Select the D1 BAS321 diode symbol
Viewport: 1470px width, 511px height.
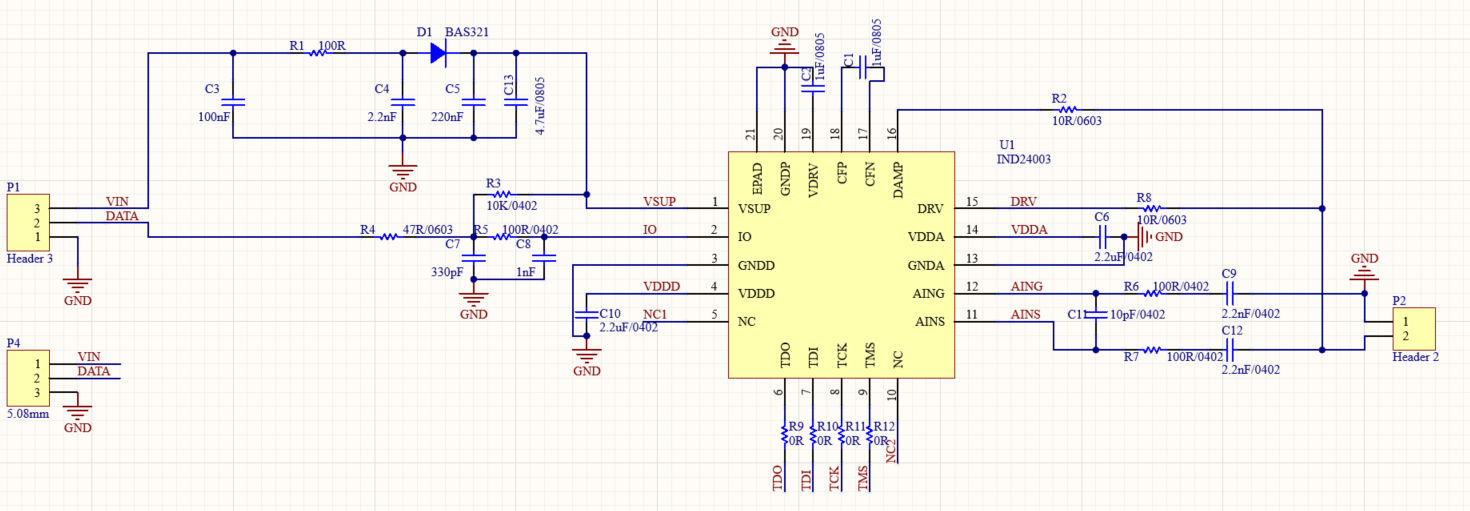438,53
